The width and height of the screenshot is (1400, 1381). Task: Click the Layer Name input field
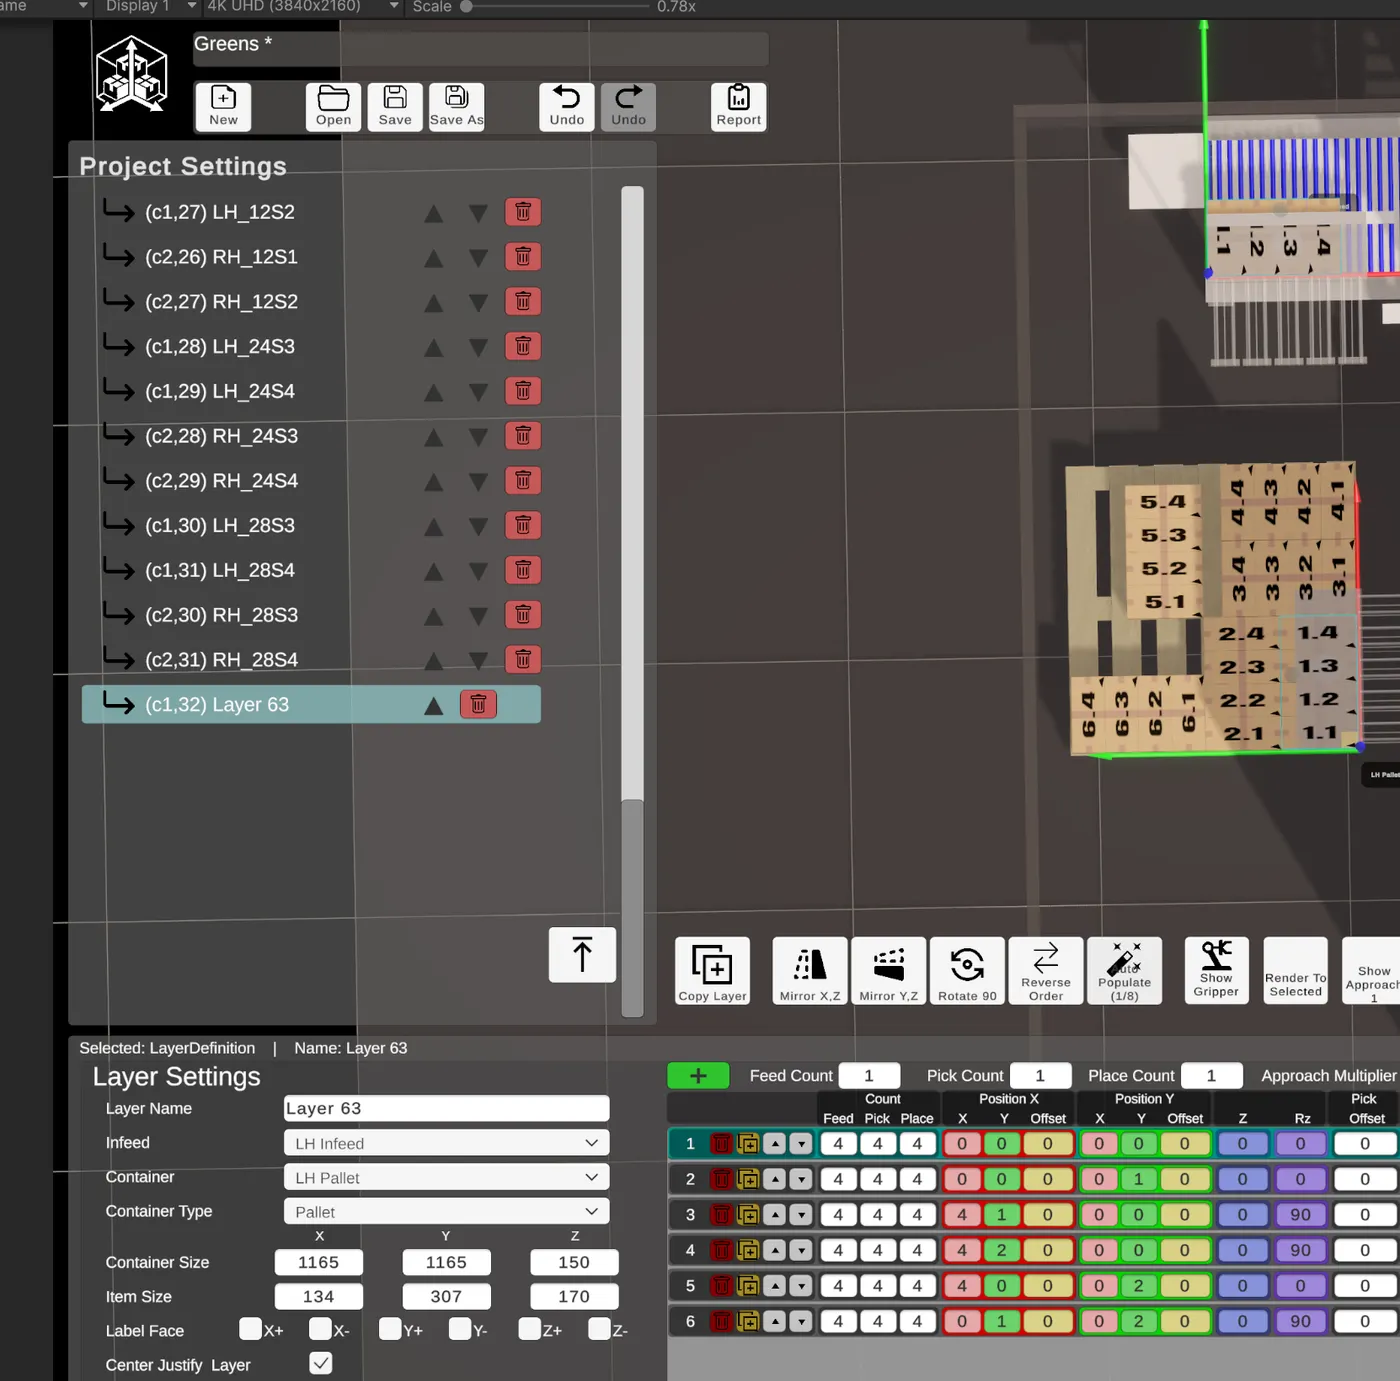(x=446, y=1108)
